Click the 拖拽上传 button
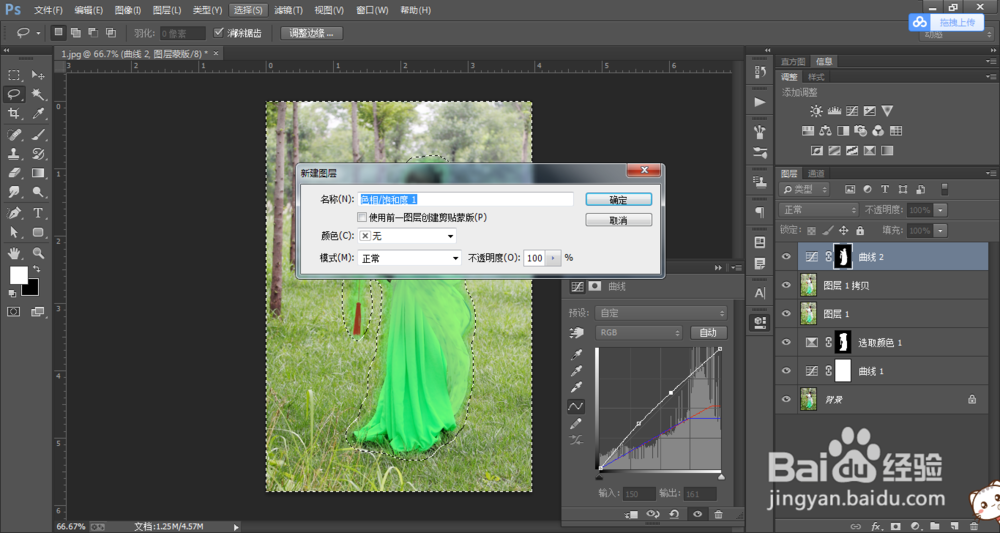This screenshot has width=1000, height=533. click(x=946, y=22)
